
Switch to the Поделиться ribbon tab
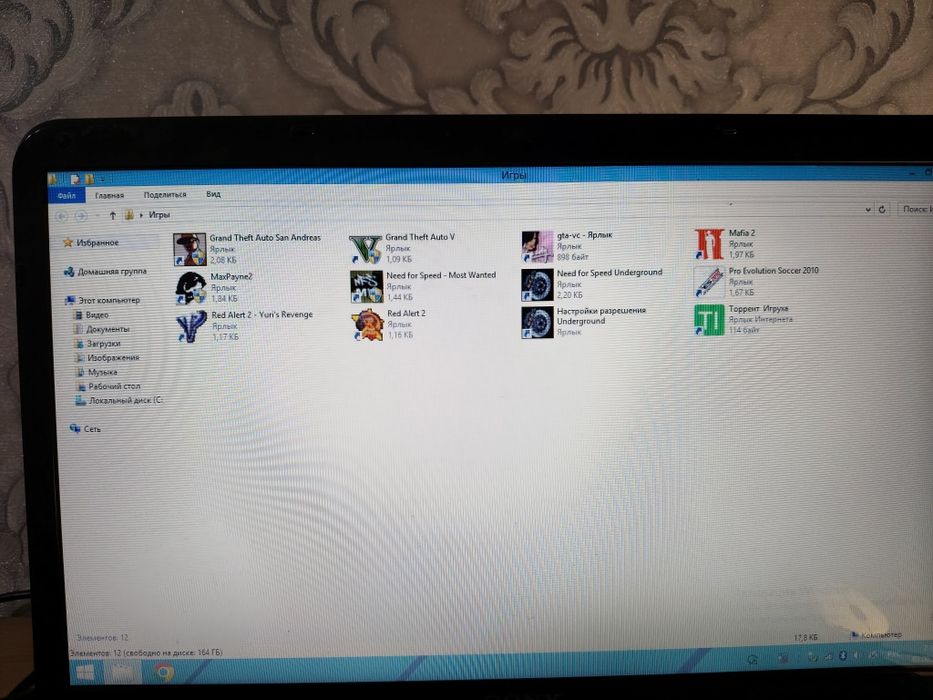[x=165, y=195]
